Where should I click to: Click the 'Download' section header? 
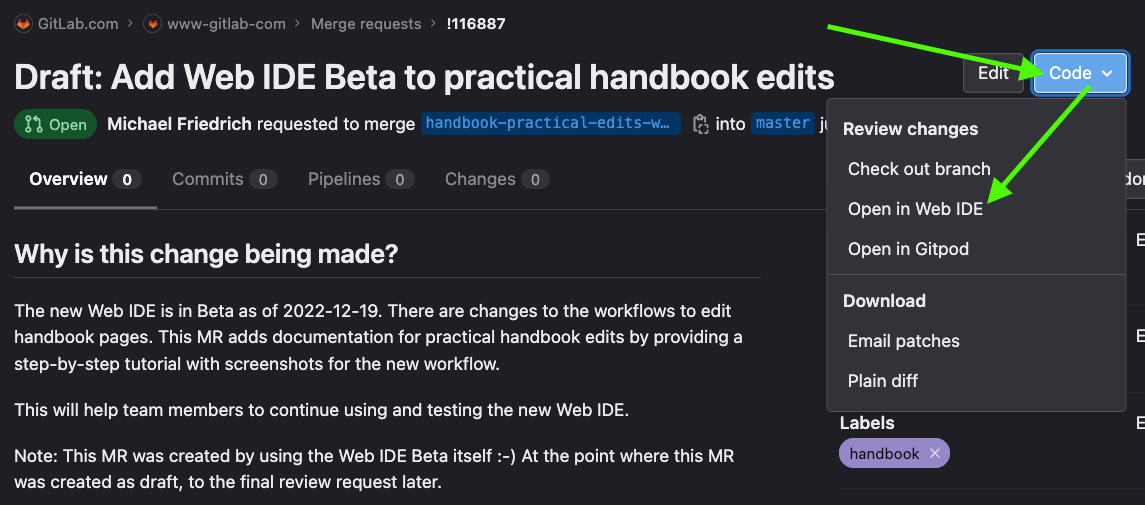[x=884, y=301]
